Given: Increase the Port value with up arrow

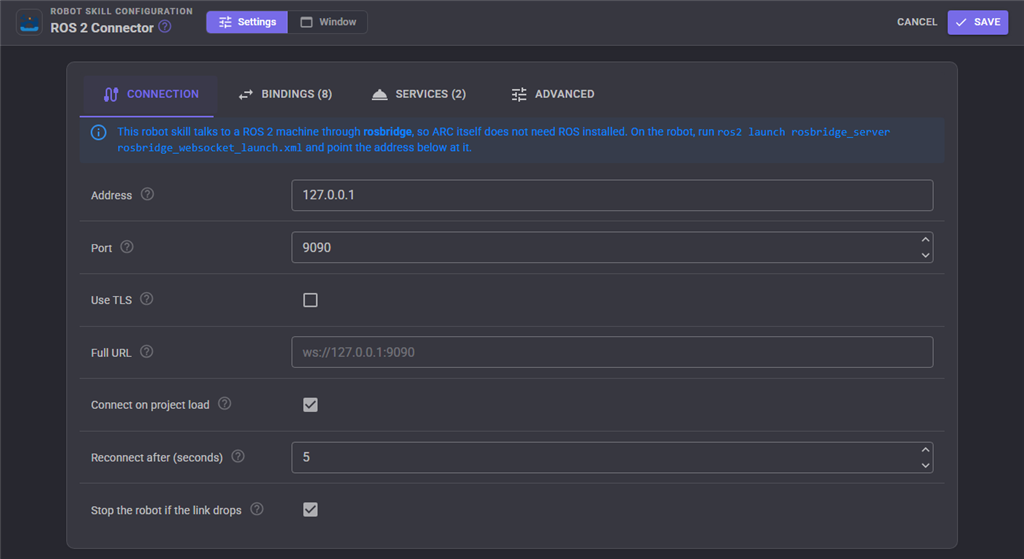Looking at the screenshot, I should [925, 240].
